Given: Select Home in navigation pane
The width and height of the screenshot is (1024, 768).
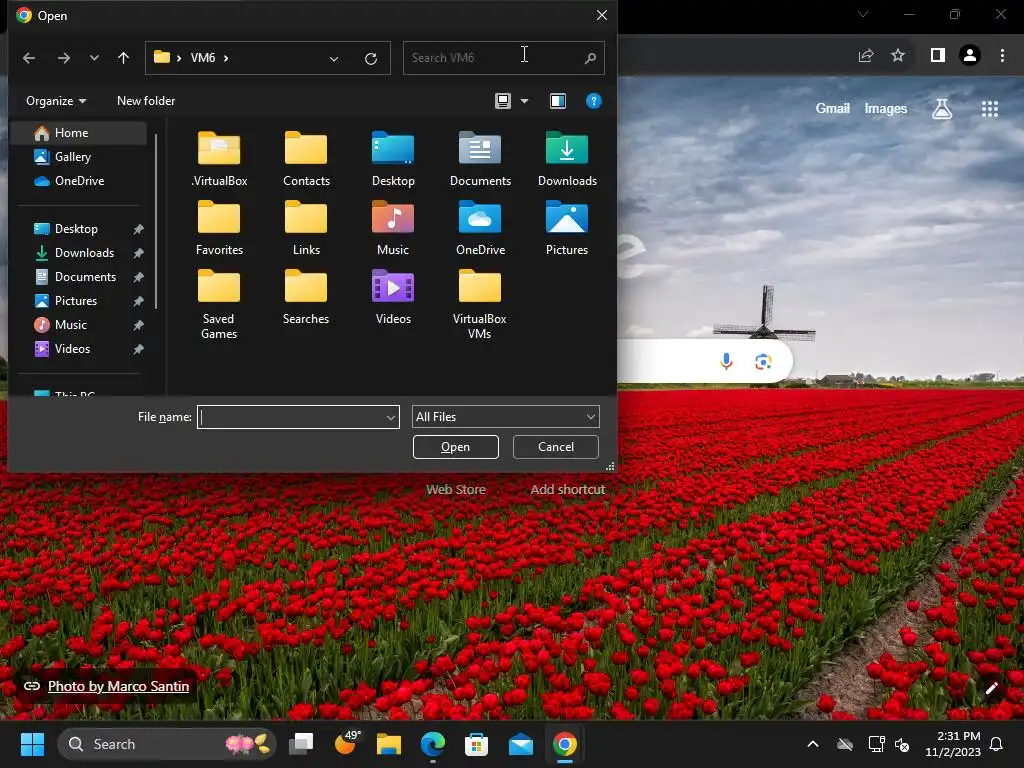Looking at the screenshot, I should [x=78, y=133].
